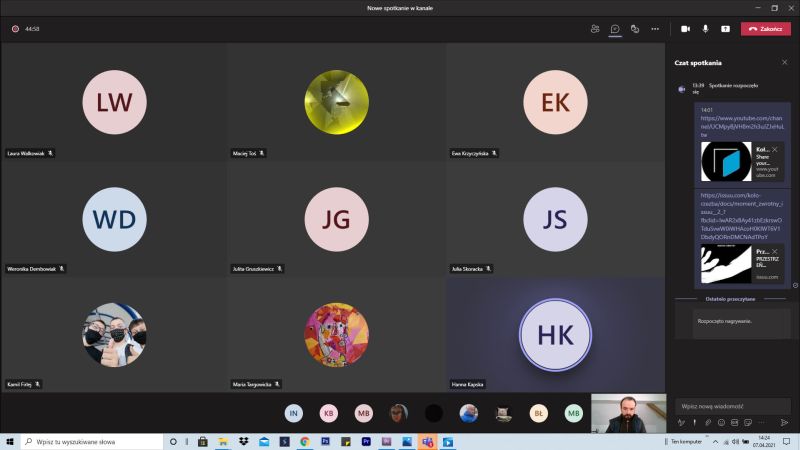
Task: Attach a file with the paperclip icon
Action: tap(707, 423)
